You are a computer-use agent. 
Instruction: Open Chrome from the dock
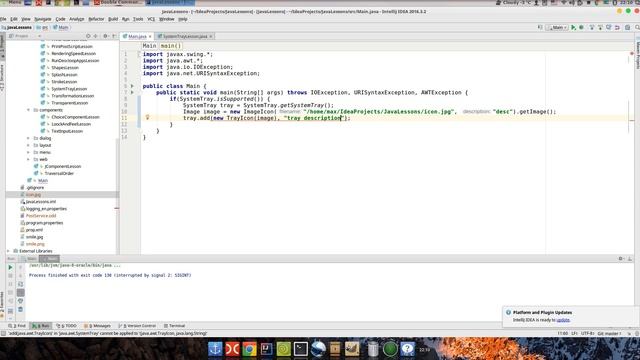tap(249, 349)
